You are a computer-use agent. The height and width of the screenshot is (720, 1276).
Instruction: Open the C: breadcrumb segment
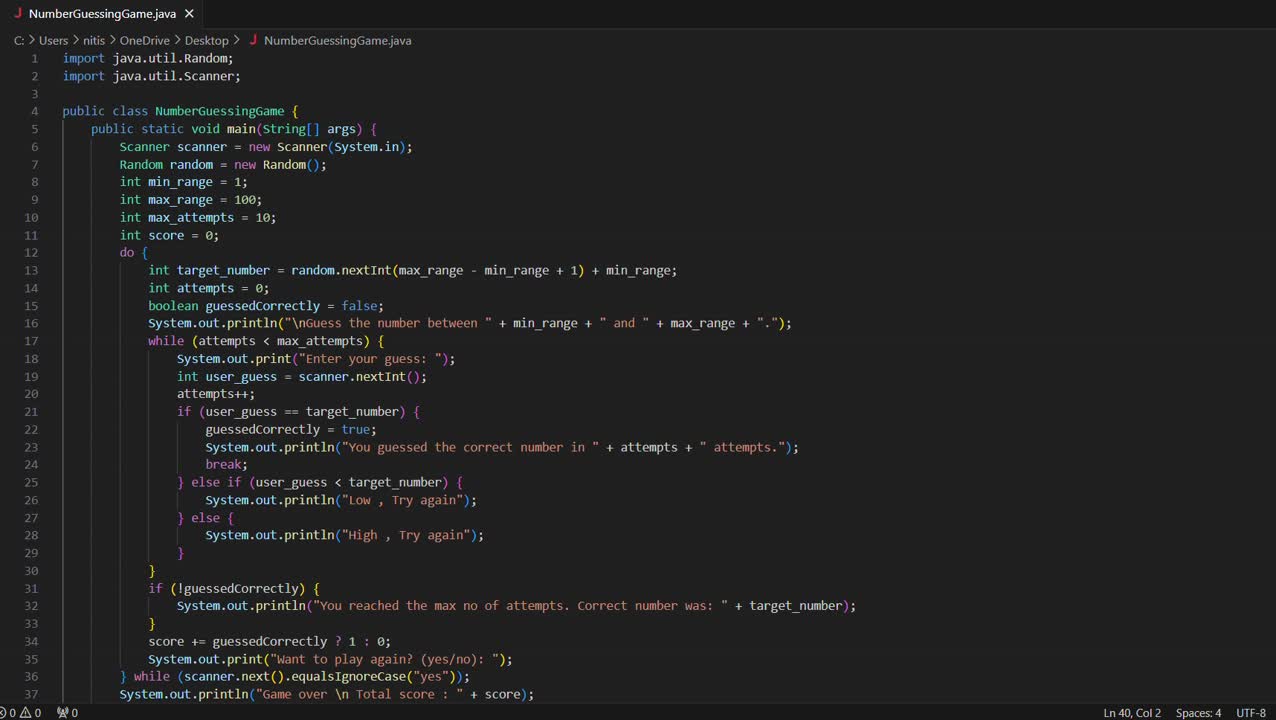tap(19, 40)
